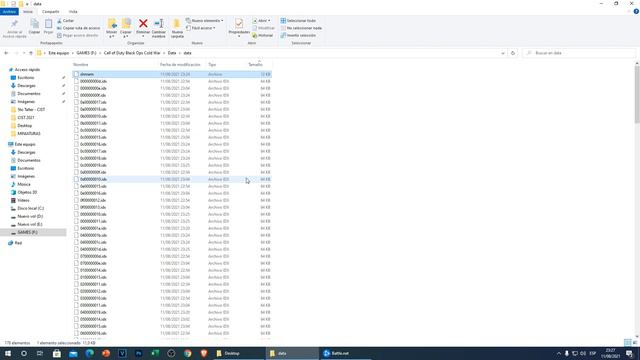Image resolution: width=640 pixels, height=360 pixels.
Task: Click the refresh button beside address bar
Action: click(x=513, y=53)
